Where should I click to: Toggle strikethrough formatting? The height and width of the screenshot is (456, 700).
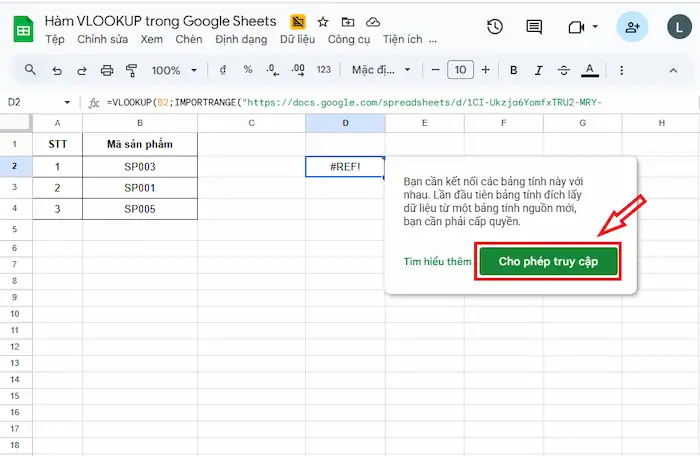pos(565,70)
